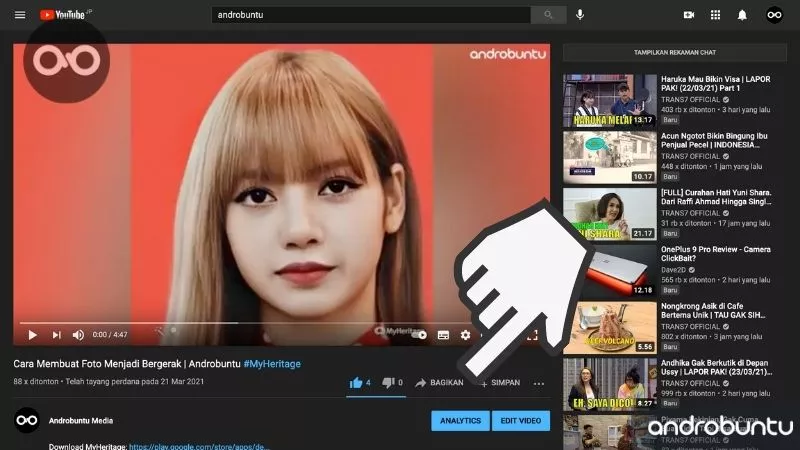Open the account avatar menu
Image resolution: width=800 pixels, height=450 pixels.
click(774, 15)
